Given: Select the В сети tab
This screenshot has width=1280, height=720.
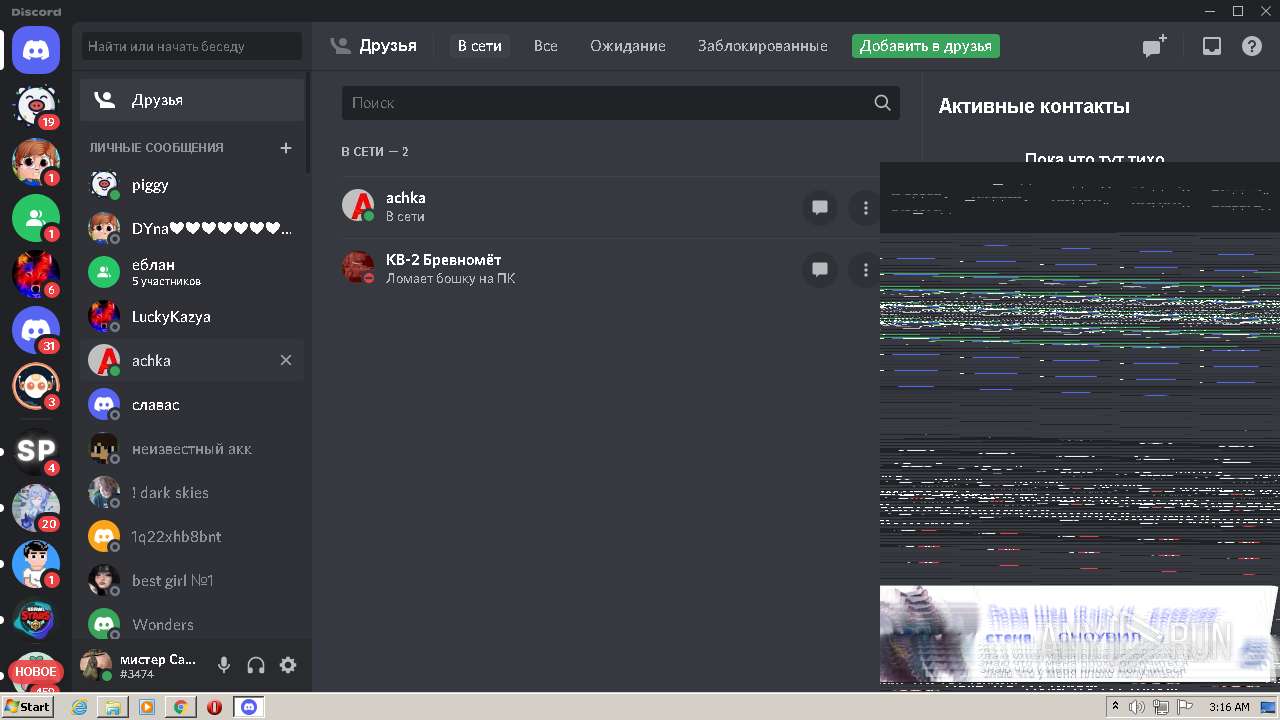Looking at the screenshot, I should coord(480,46).
